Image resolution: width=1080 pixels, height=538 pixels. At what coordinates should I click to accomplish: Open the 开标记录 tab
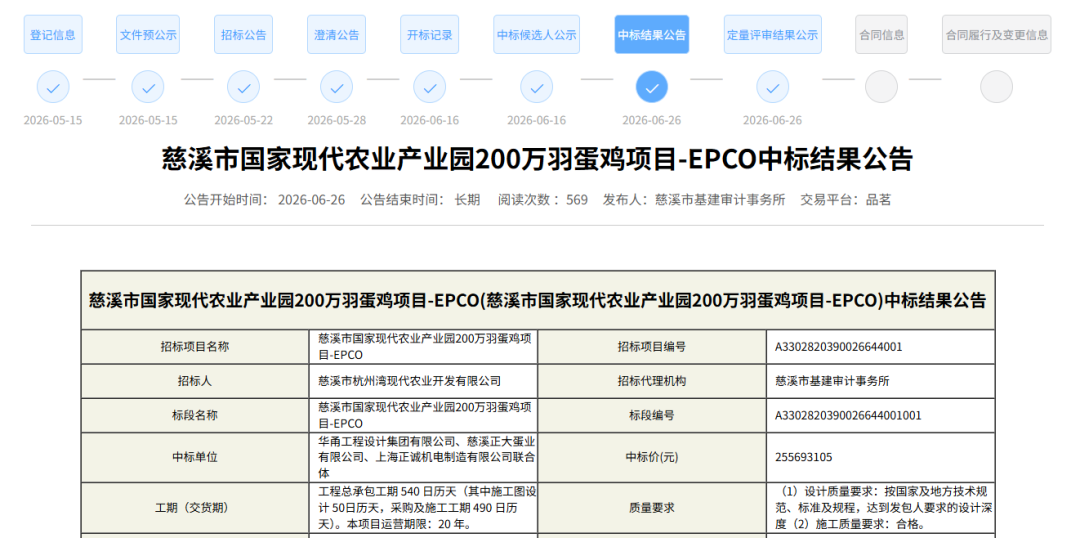click(429, 34)
